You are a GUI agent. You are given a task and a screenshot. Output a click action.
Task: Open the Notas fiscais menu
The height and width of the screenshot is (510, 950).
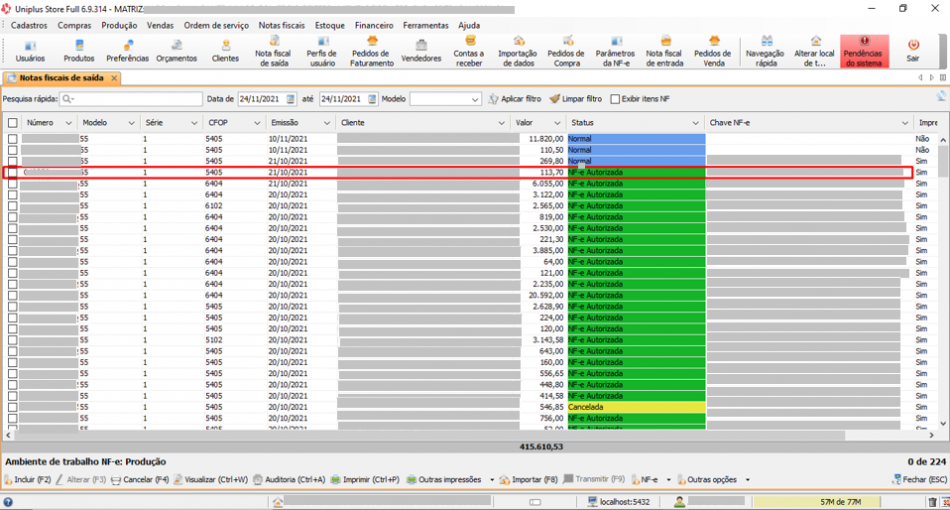tap(282, 25)
